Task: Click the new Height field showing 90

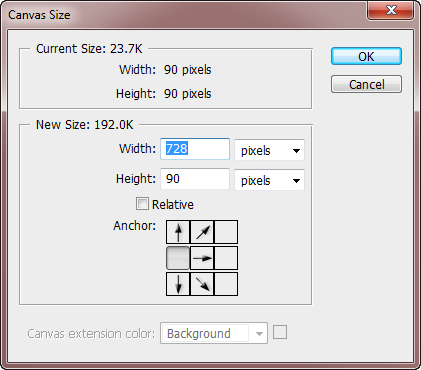Action: coord(195,179)
